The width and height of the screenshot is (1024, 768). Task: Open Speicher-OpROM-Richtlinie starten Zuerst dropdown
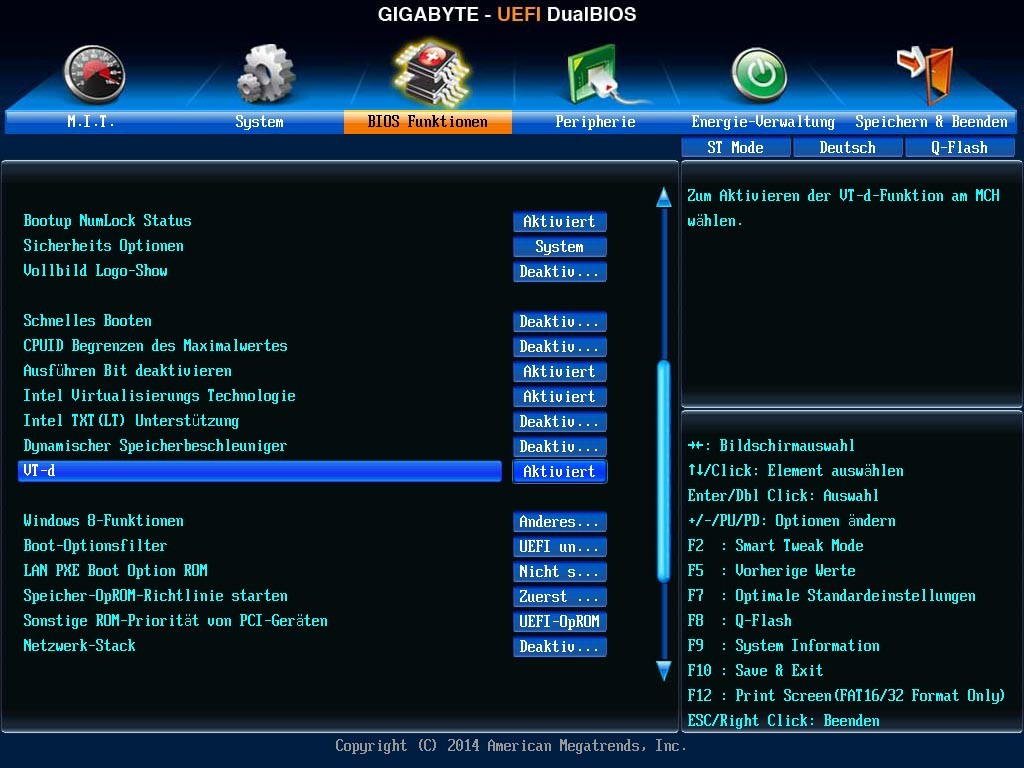560,596
